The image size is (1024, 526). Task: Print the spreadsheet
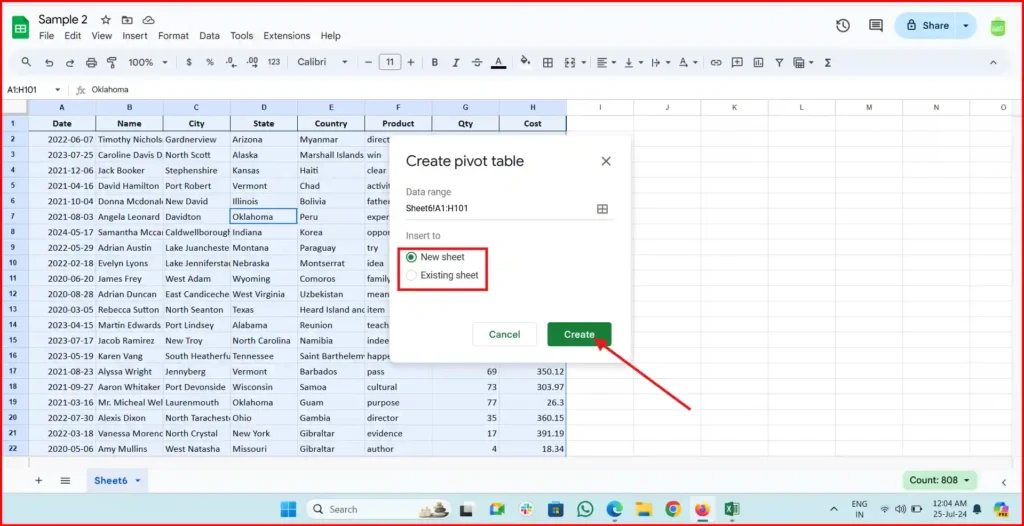point(91,63)
